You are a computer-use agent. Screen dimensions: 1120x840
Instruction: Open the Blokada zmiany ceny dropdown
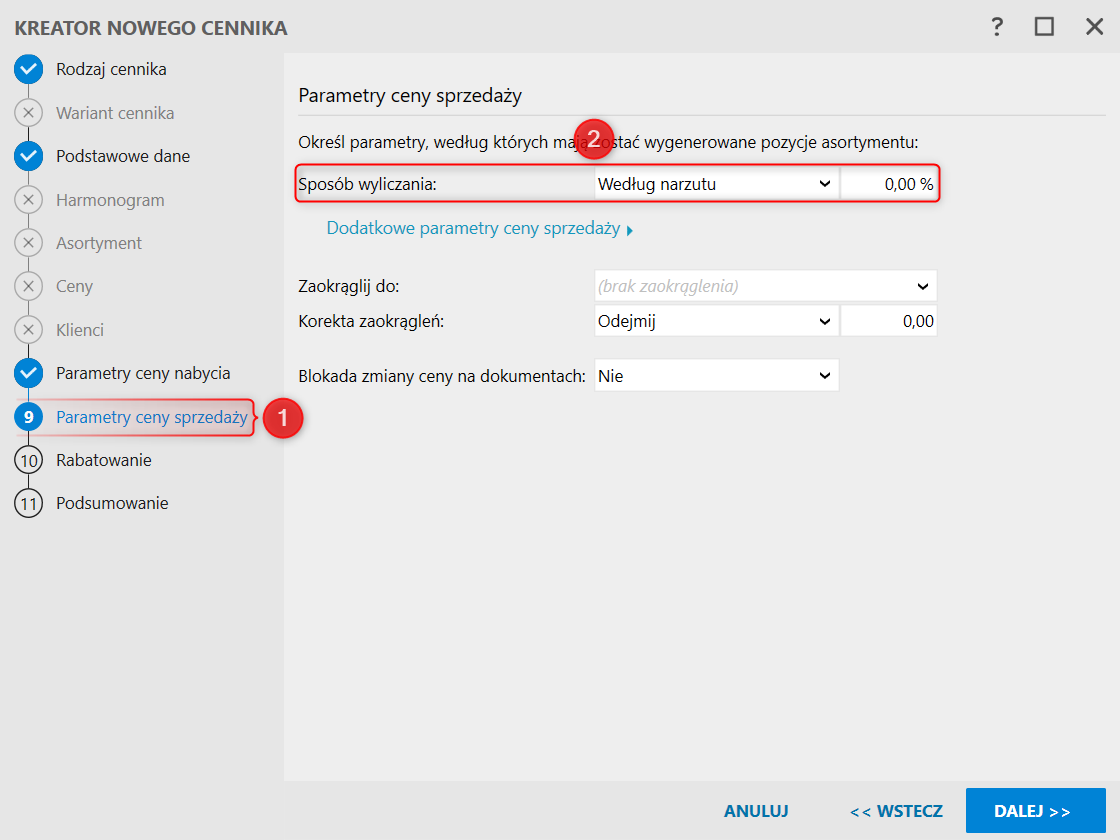click(716, 376)
